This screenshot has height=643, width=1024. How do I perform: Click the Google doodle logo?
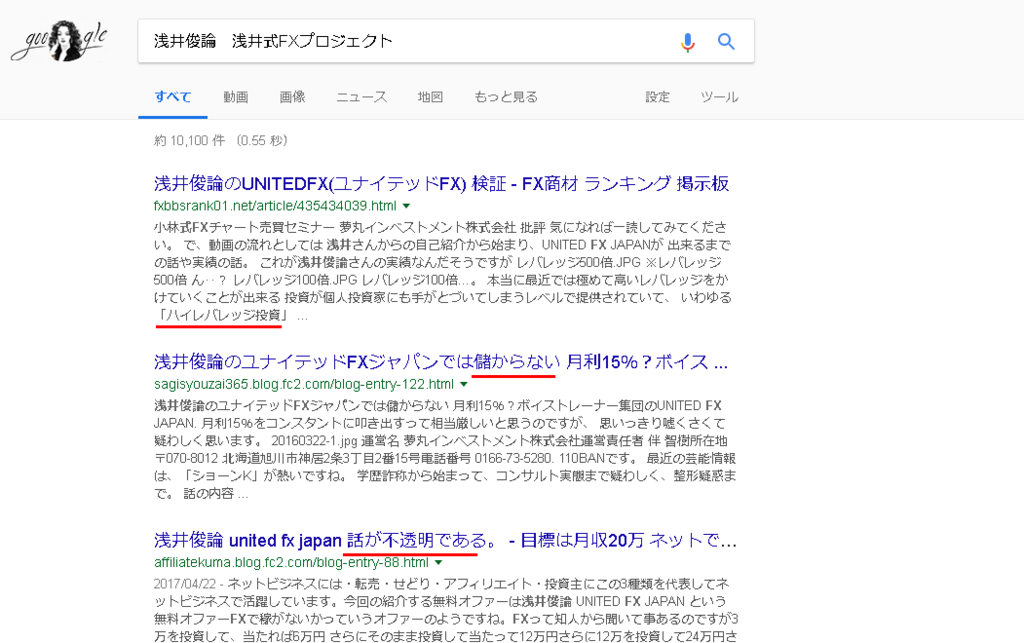[x=59, y=40]
